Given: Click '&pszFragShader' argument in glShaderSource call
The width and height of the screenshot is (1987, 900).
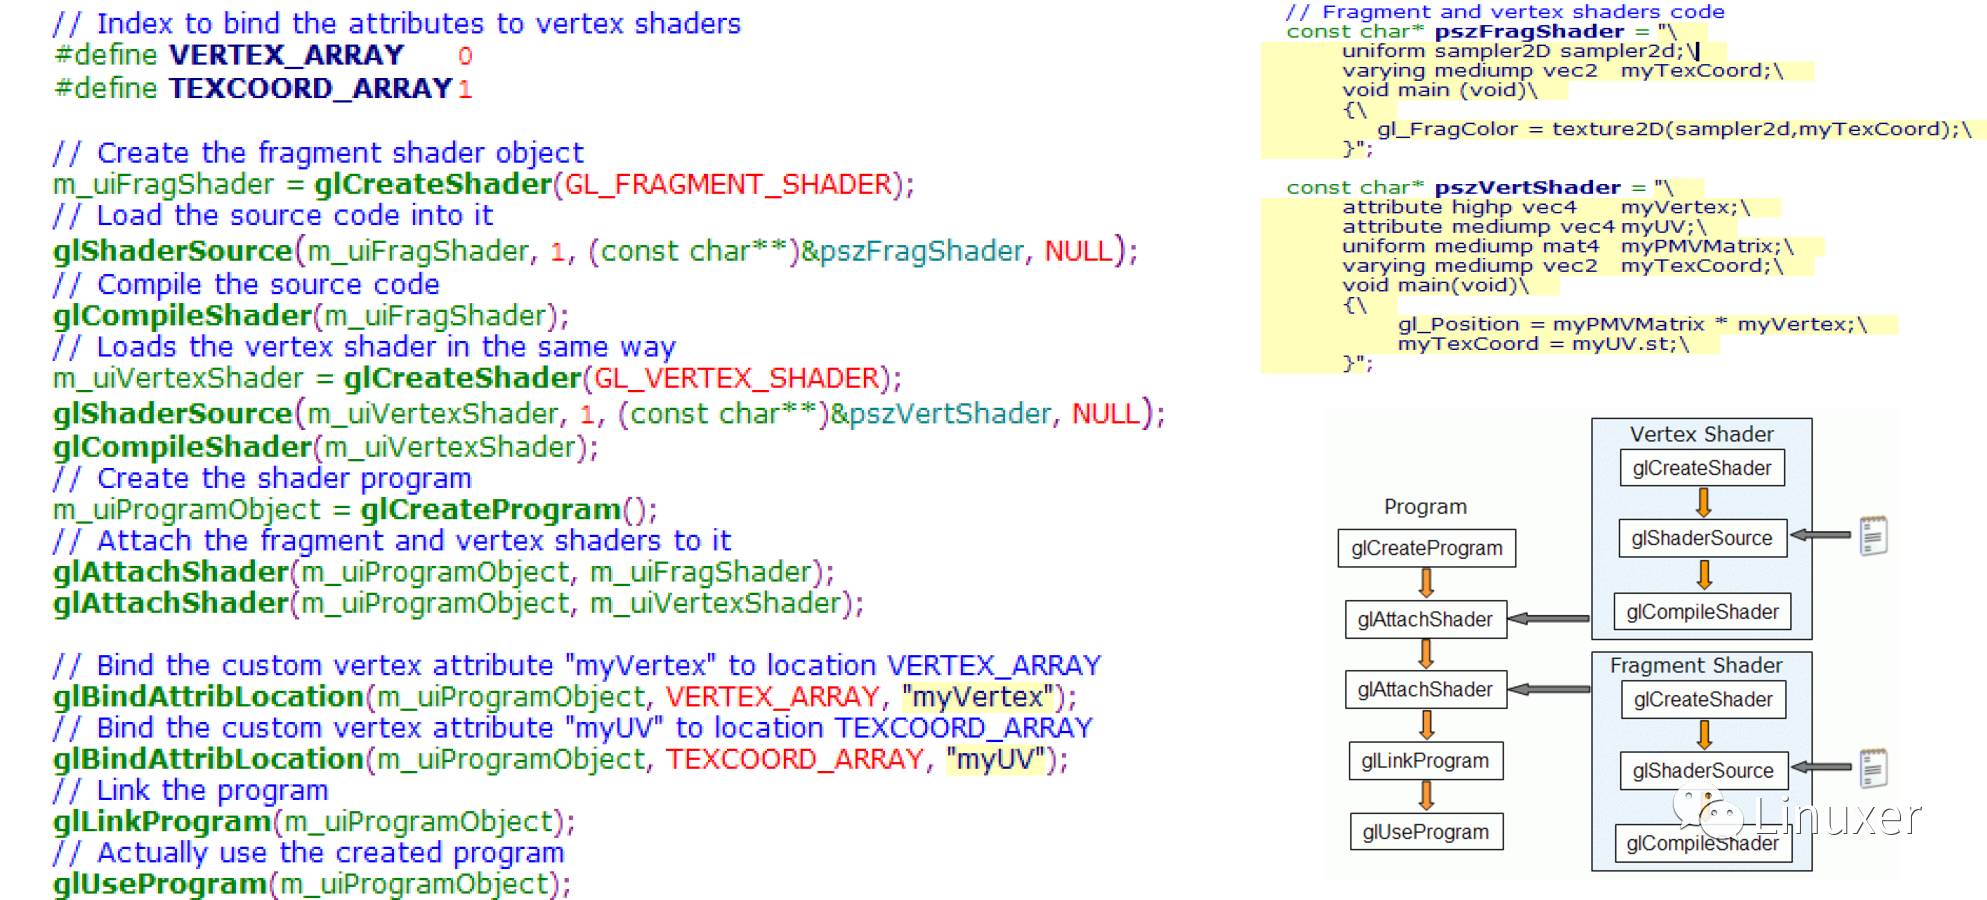Looking at the screenshot, I should point(913,250).
